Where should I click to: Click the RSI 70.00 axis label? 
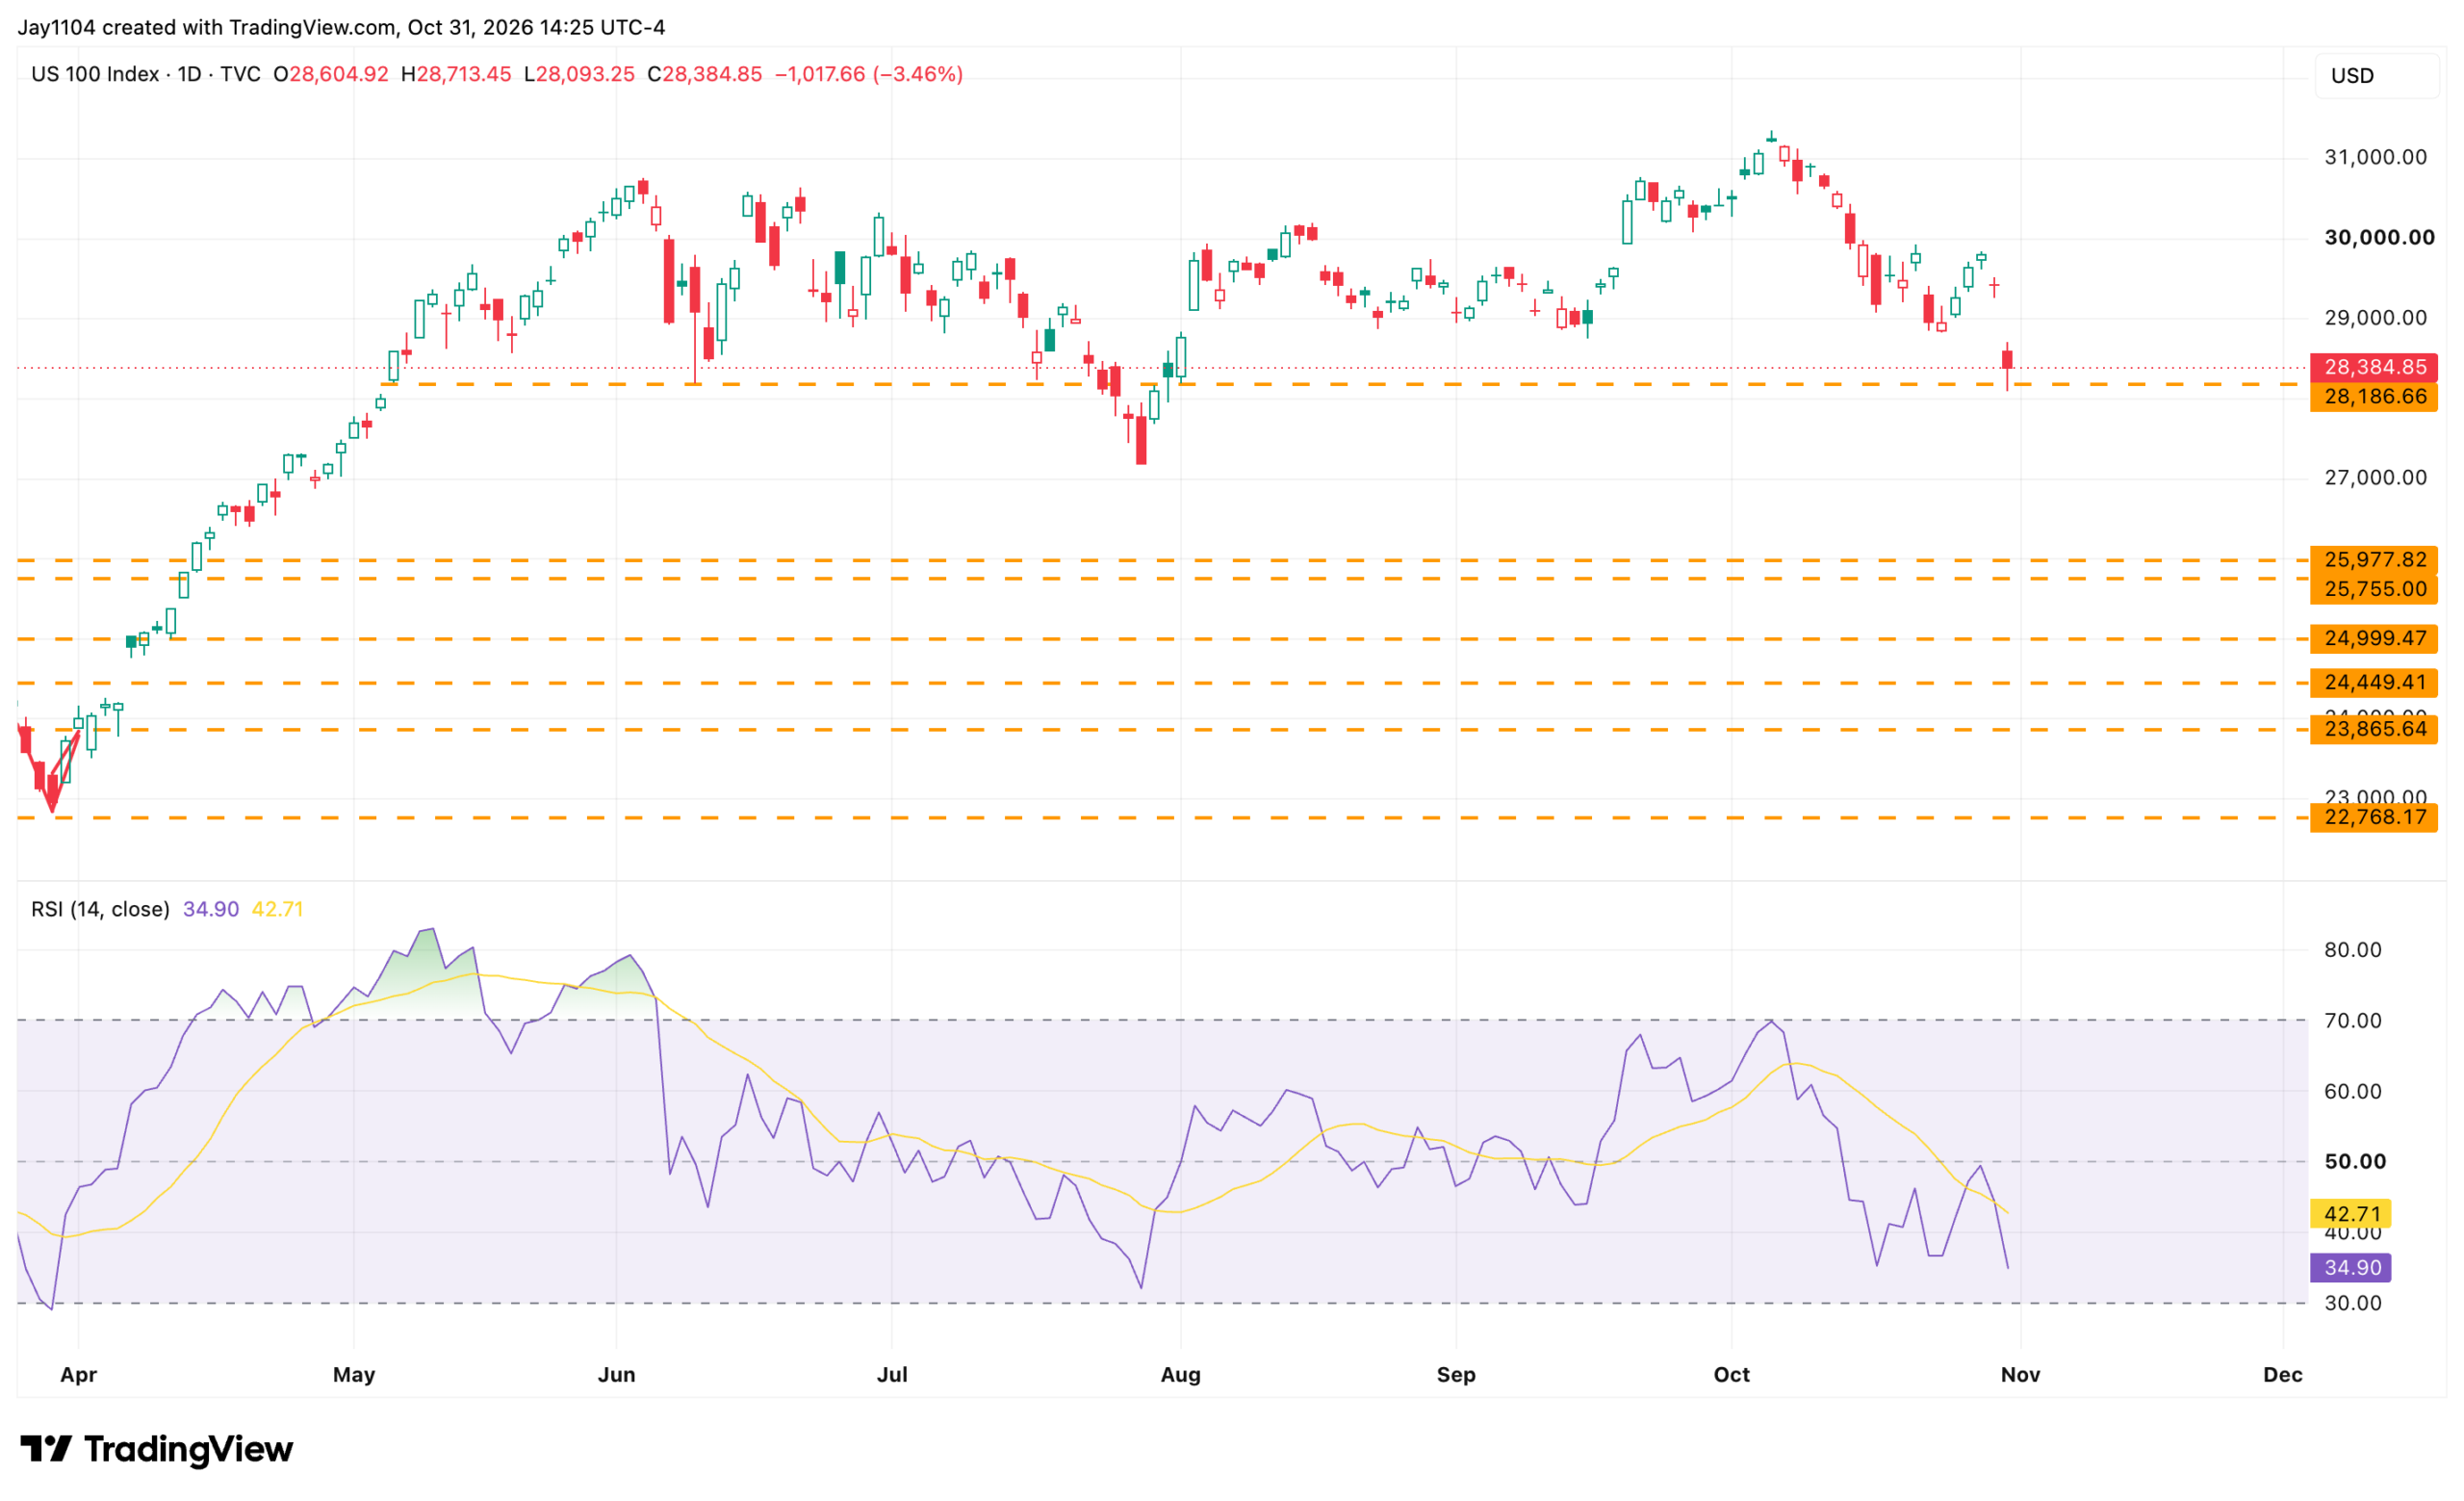click(2353, 1021)
